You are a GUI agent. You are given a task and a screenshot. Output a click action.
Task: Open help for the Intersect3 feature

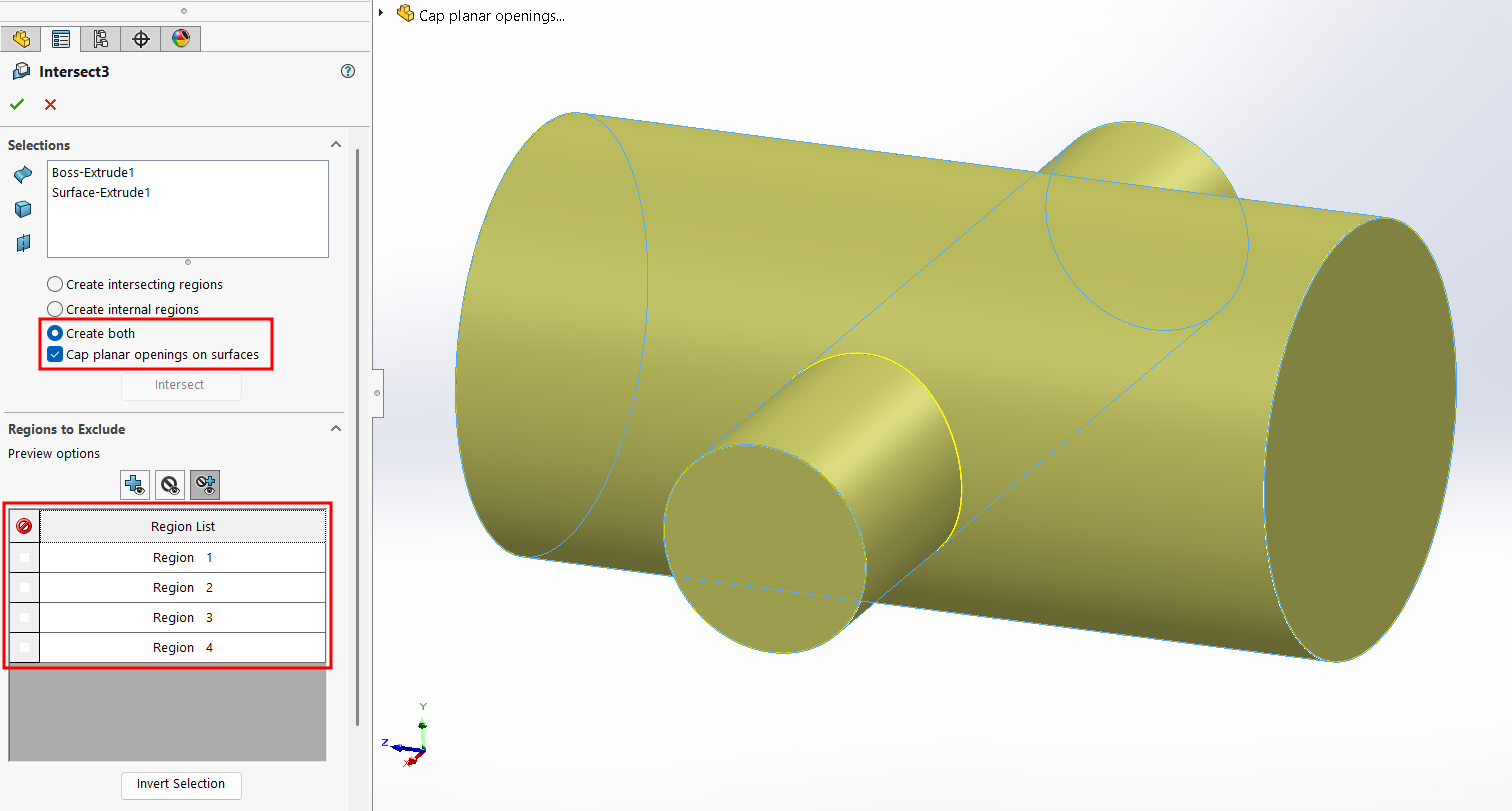[348, 71]
